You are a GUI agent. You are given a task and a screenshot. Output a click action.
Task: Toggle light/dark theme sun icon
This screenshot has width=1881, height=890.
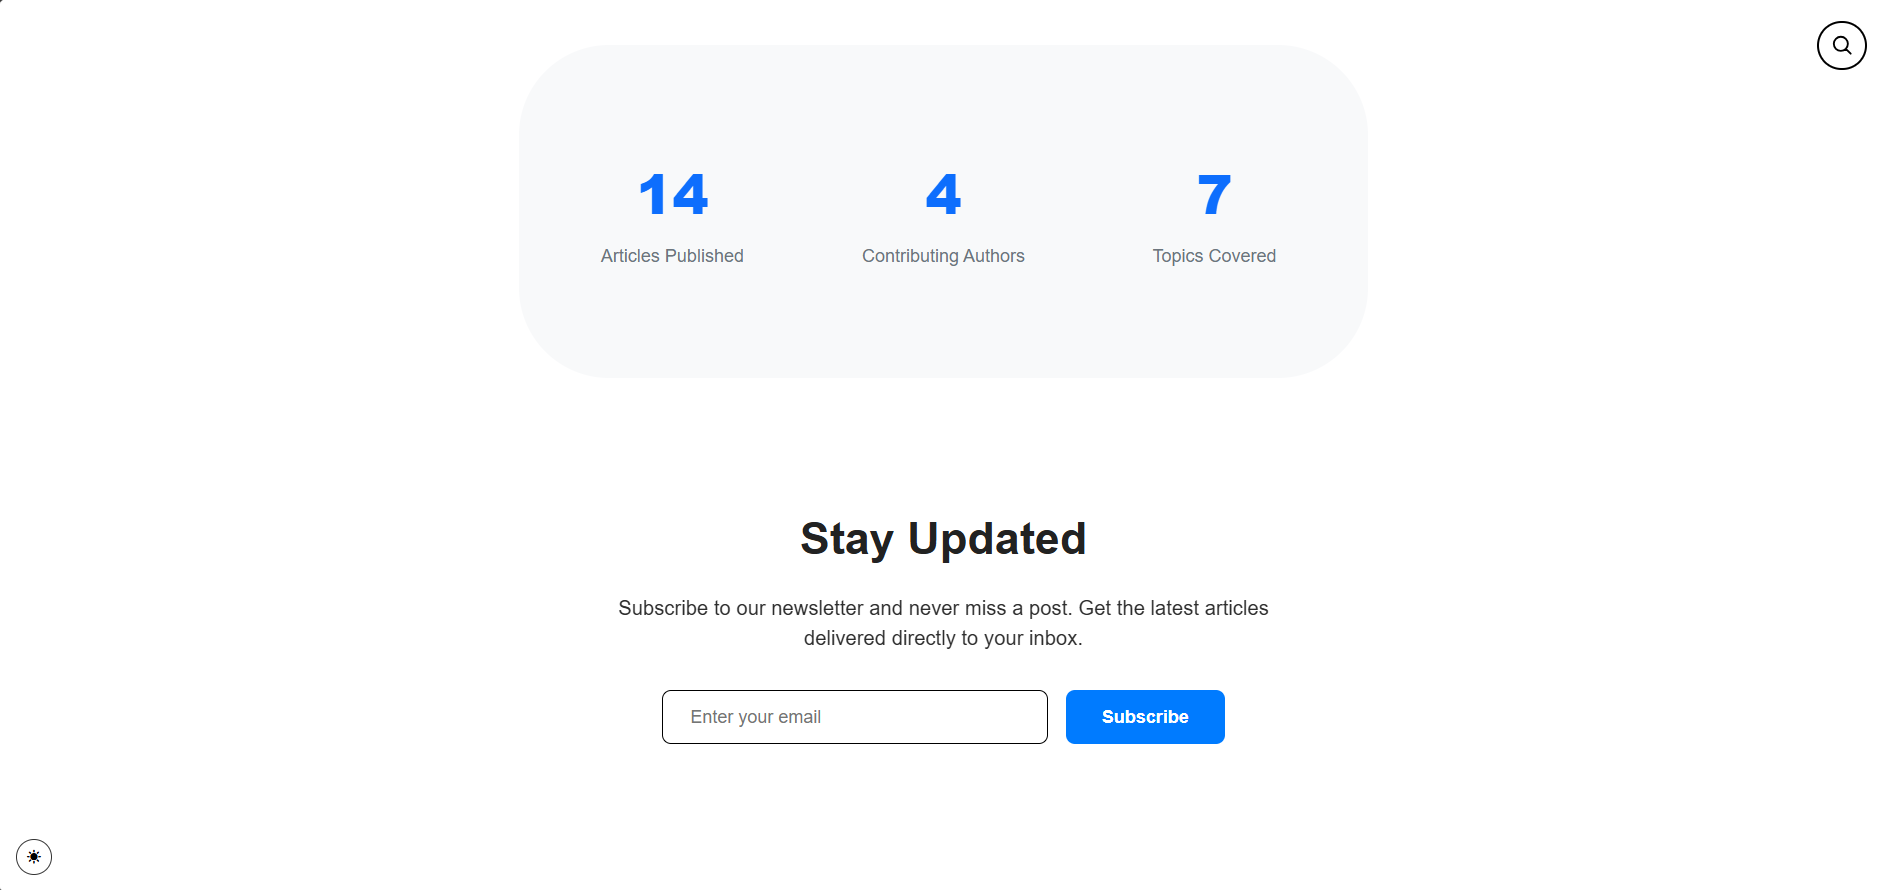click(34, 857)
